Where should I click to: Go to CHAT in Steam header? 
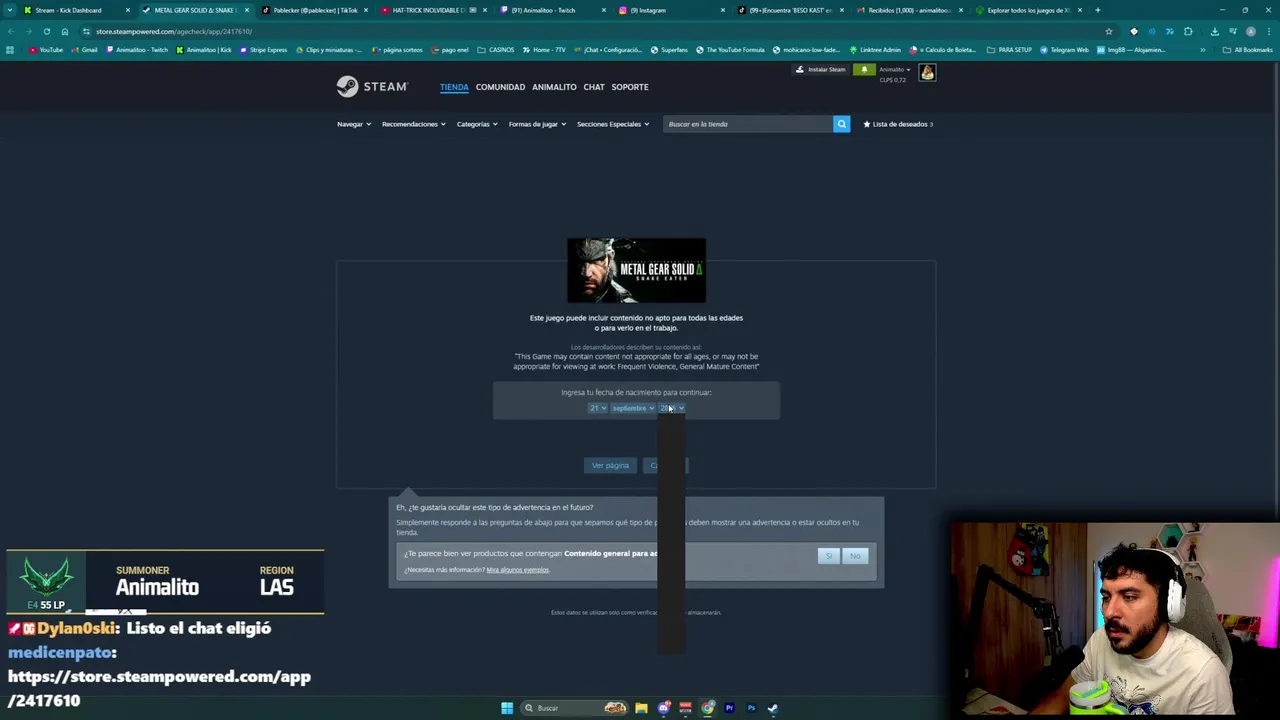coord(594,87)
